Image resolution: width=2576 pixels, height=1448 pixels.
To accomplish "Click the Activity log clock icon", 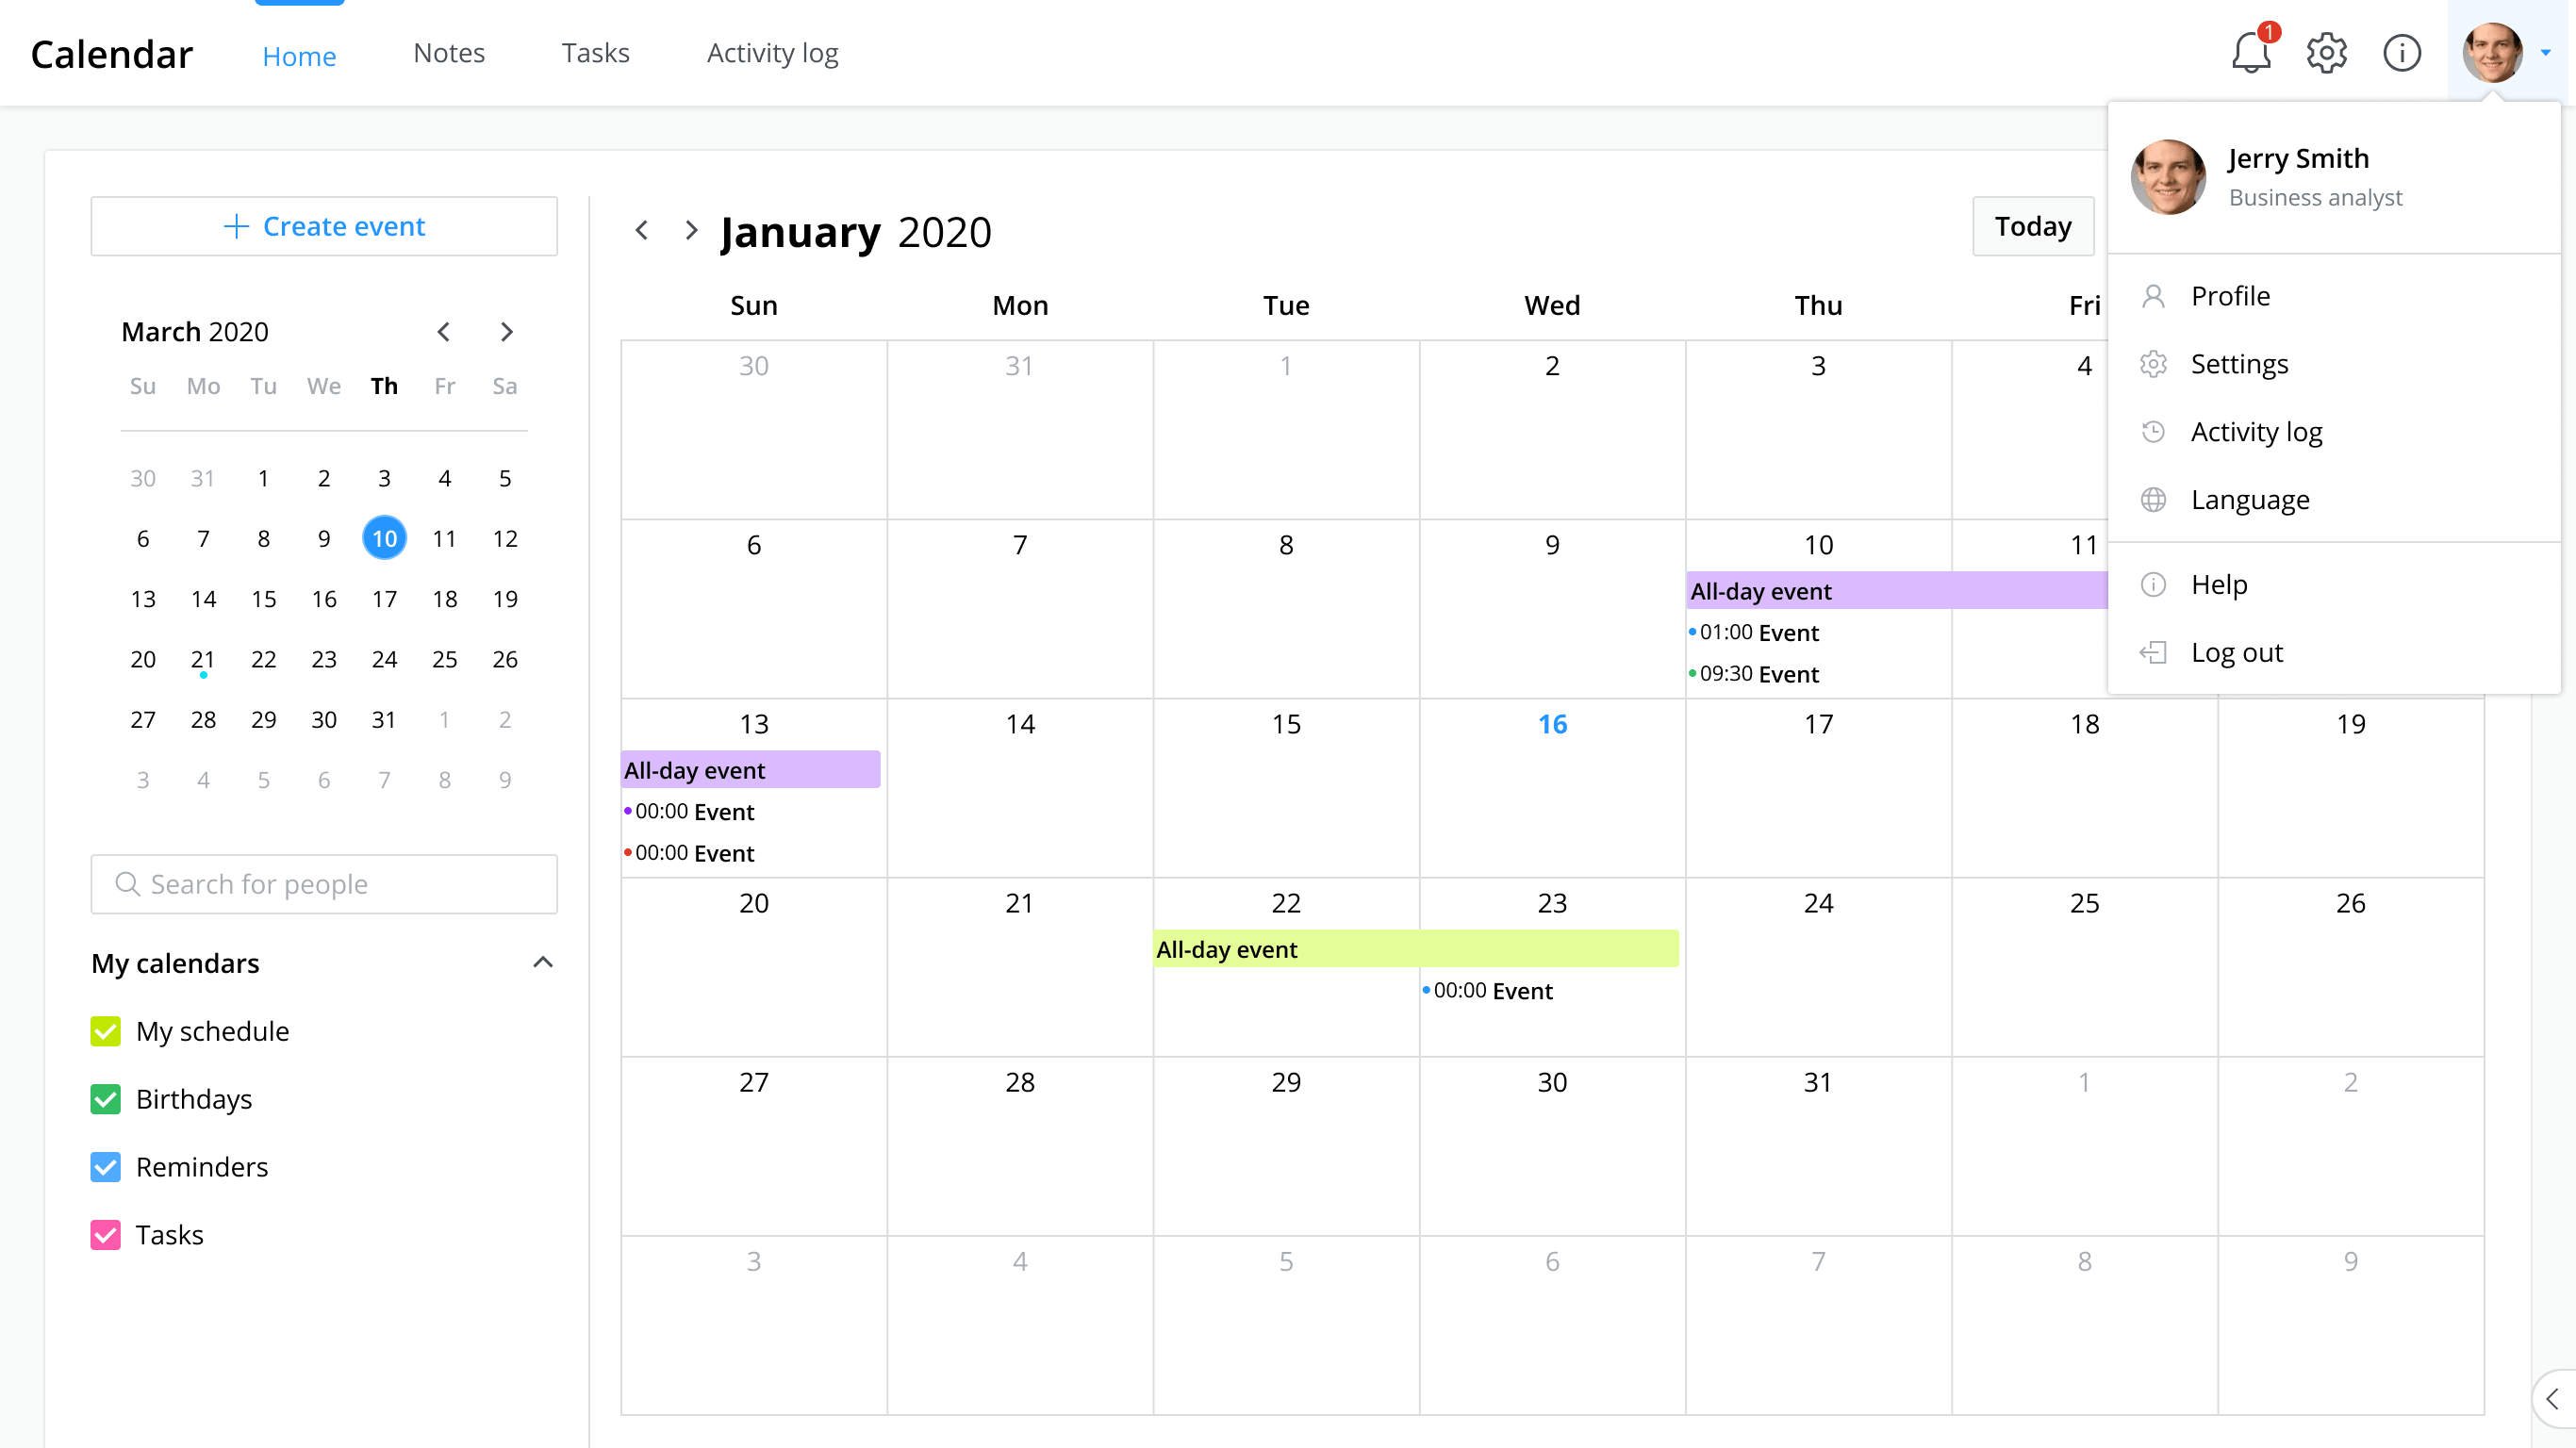I will point(2154,432).
